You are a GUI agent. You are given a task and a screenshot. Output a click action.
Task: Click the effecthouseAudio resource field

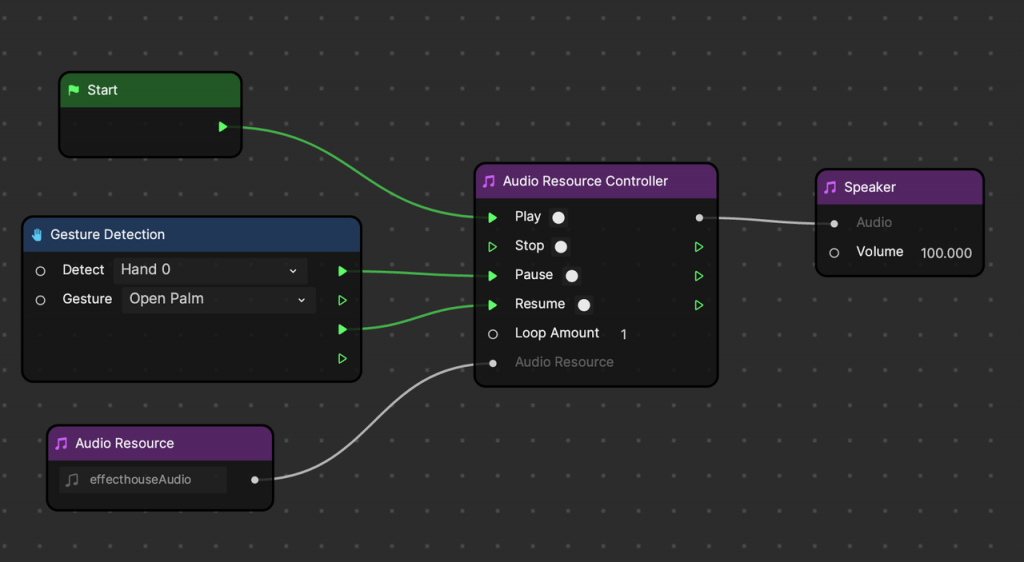coord(141,480)
